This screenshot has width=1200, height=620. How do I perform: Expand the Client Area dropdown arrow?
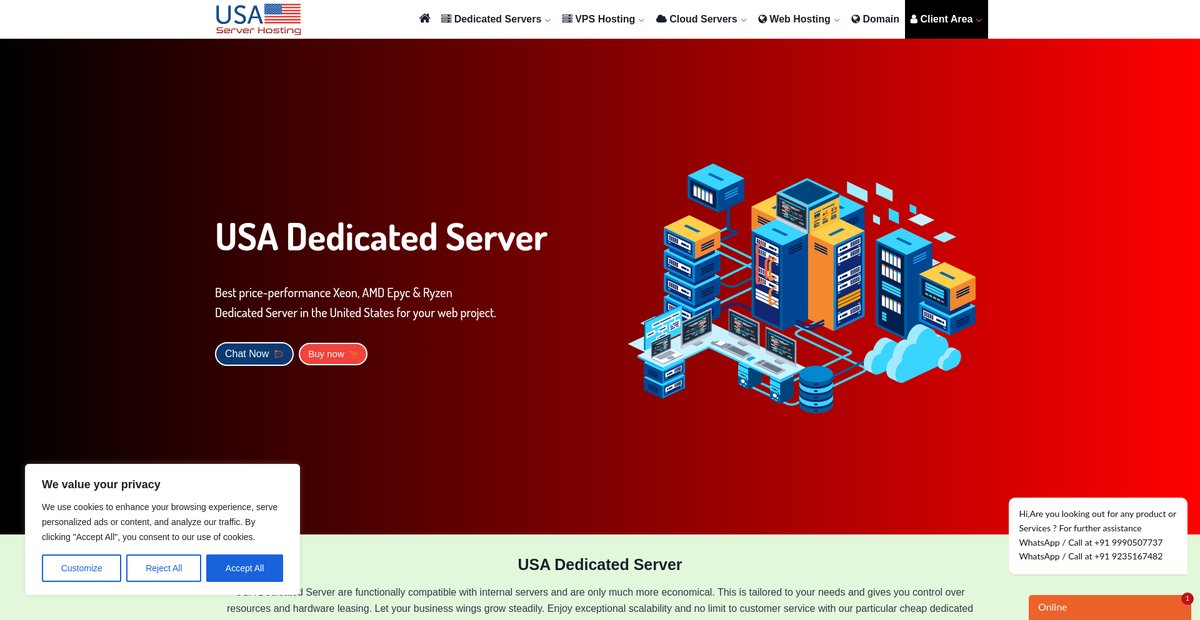(x=979, y=20)
